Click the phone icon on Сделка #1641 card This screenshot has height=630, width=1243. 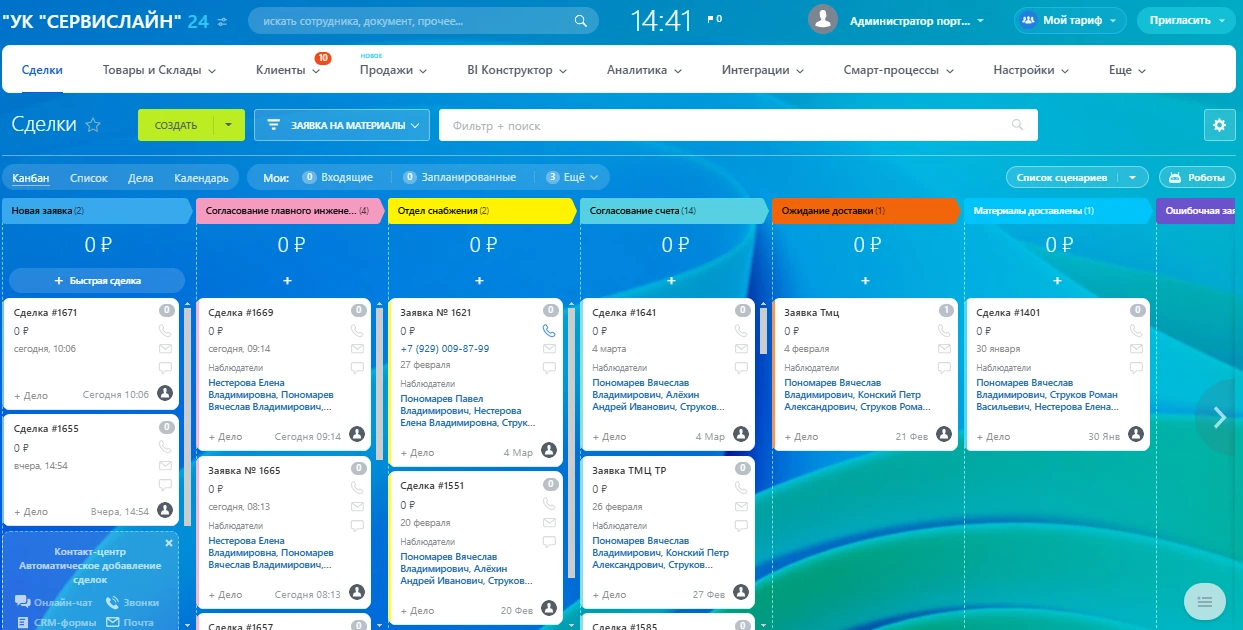[741, 330]
